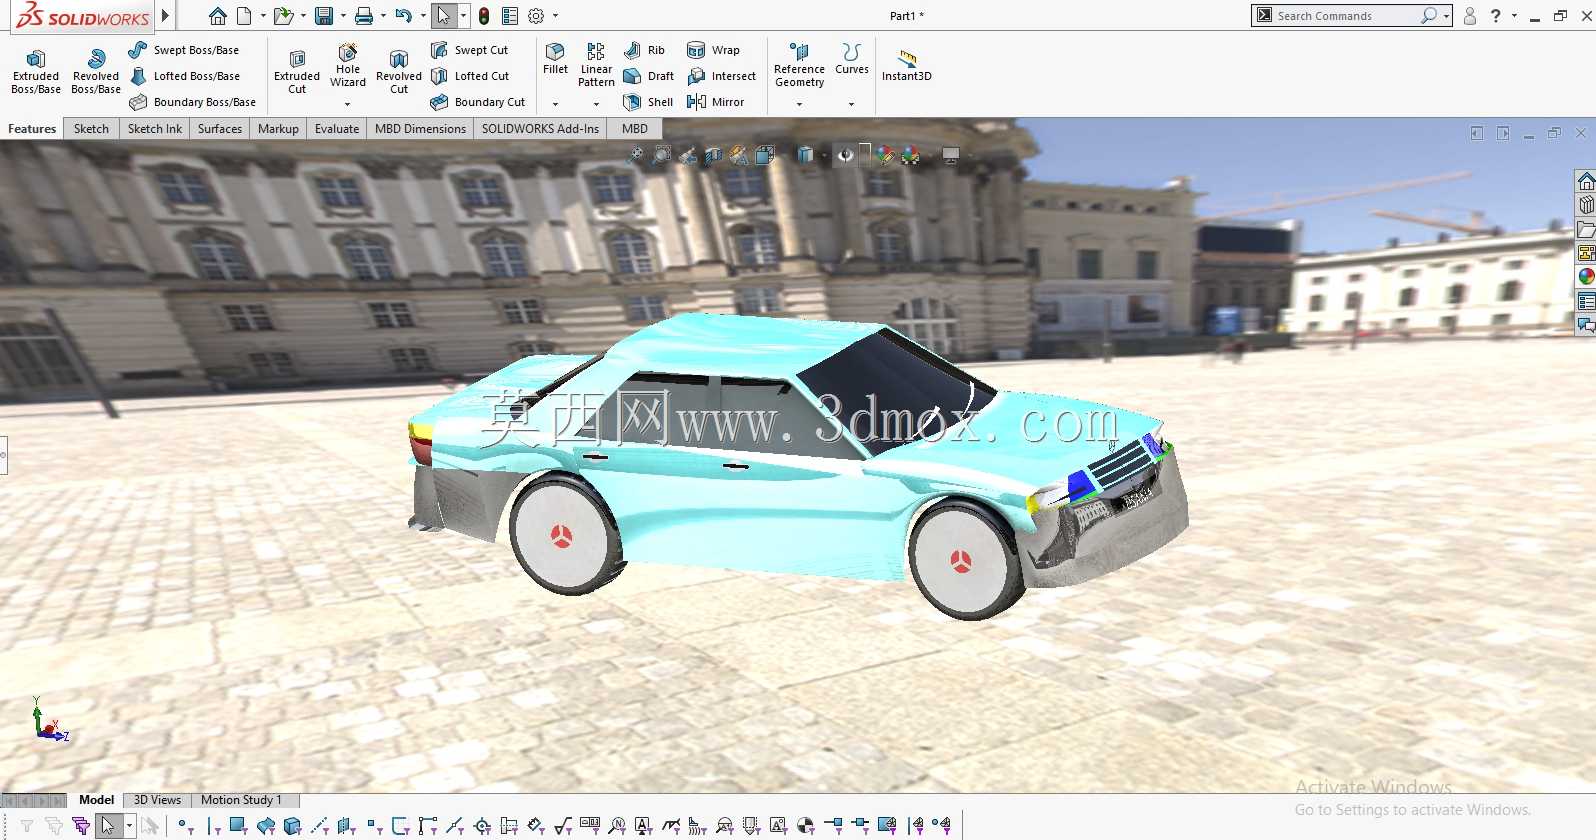Screen dimensions: 1596x840
Task: Click the Help question mark button
Action: [x=1496, y=16]
